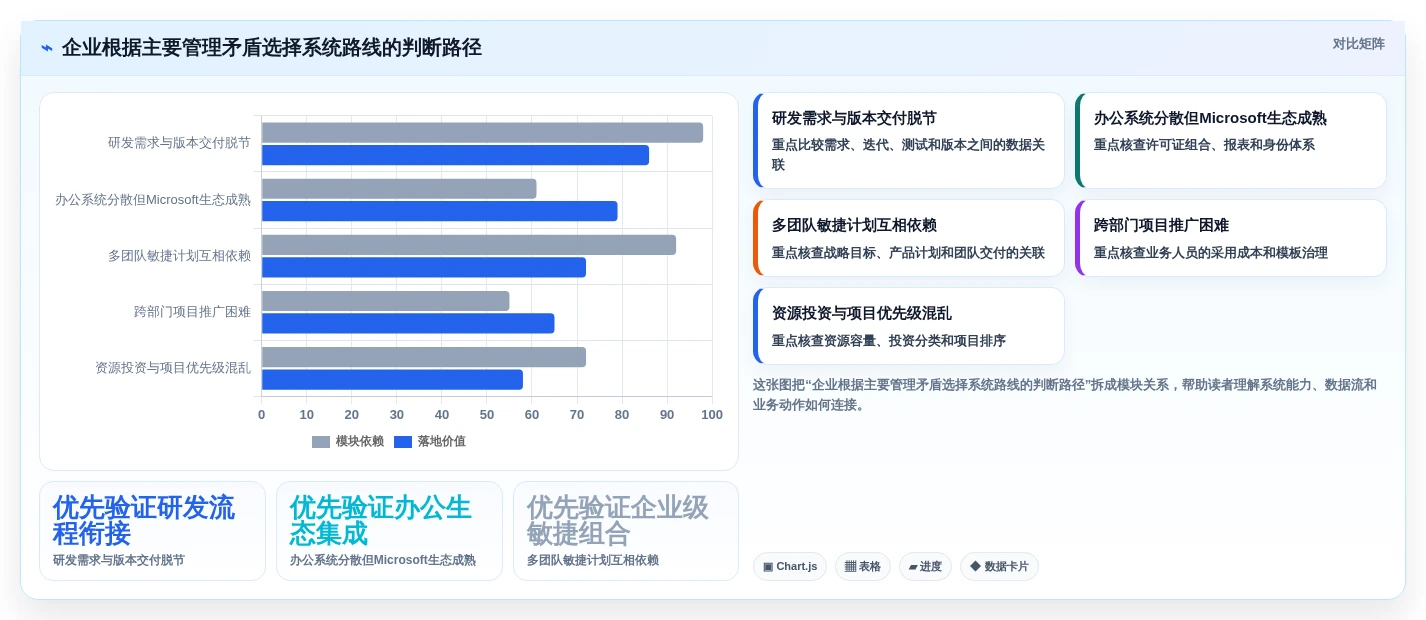1426x620 pixels.
Task: Toggle the 落地价值 legend entry
Action: click(430, 441)
